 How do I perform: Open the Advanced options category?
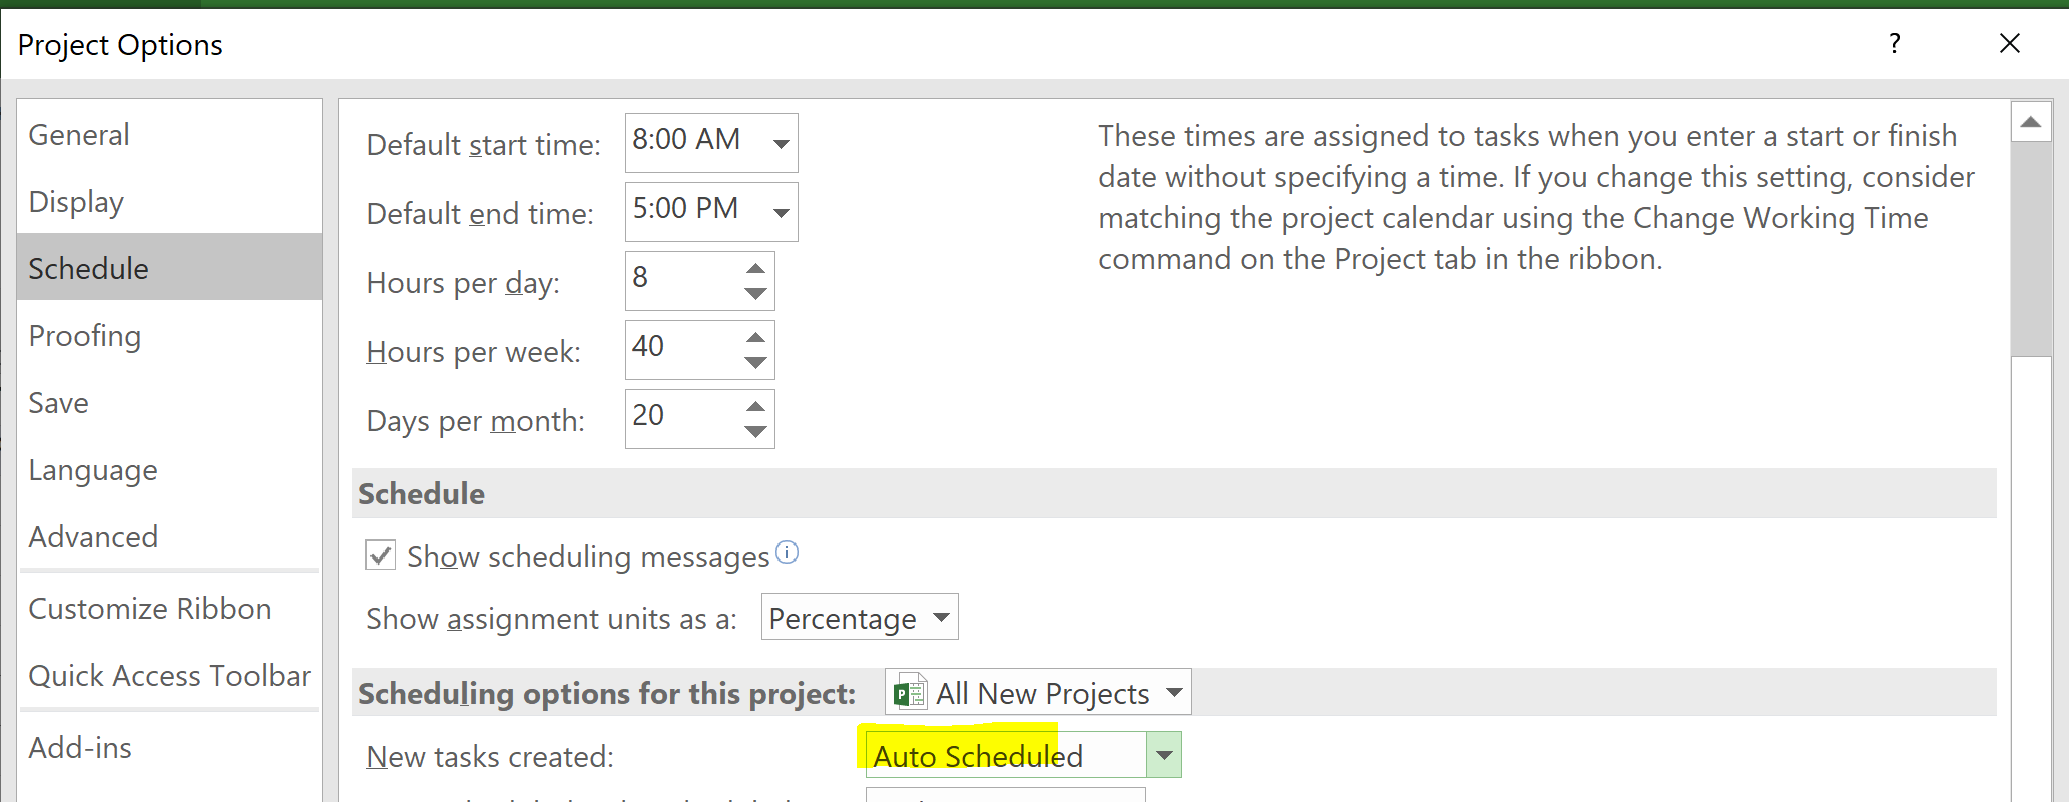[93, 537]
